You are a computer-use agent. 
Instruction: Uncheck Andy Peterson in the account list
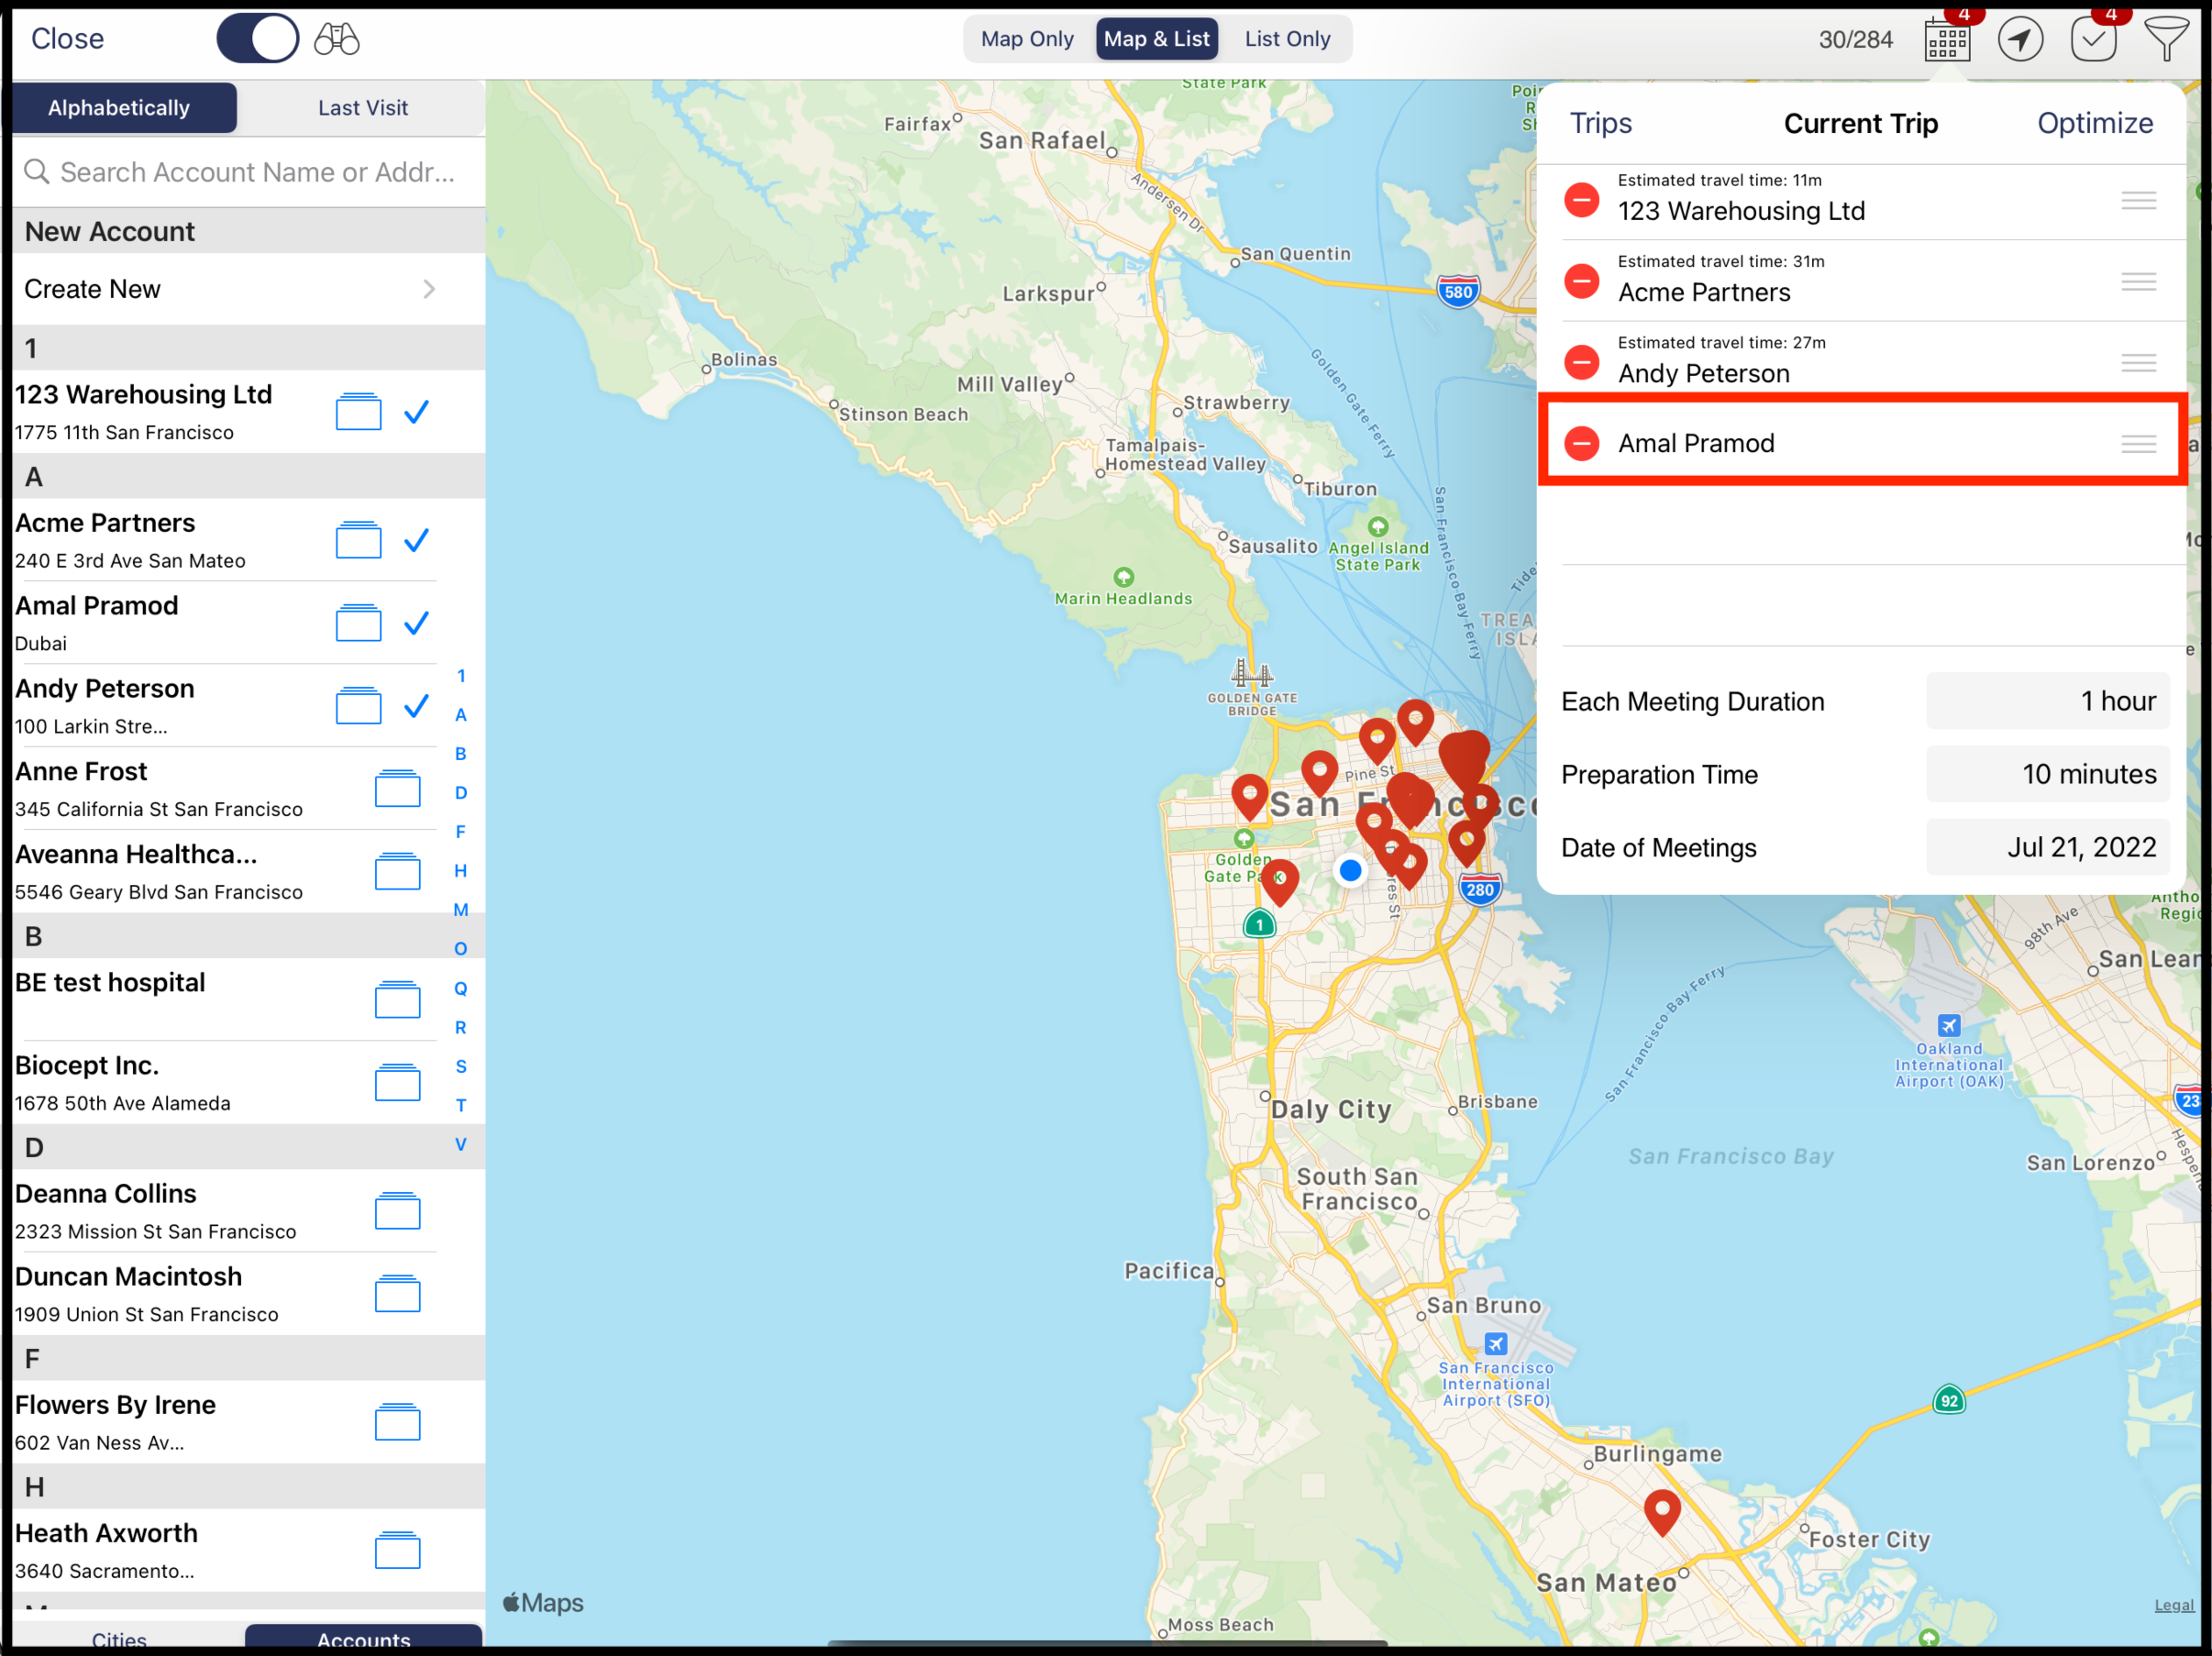pyautogui.click(x=417, y=706)
